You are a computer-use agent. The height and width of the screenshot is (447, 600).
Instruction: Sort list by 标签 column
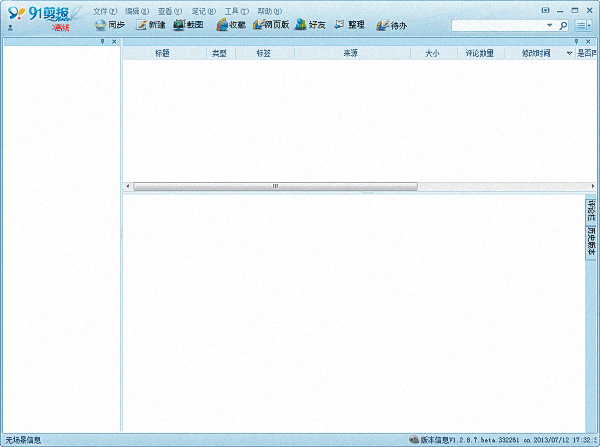click(264, 53)
